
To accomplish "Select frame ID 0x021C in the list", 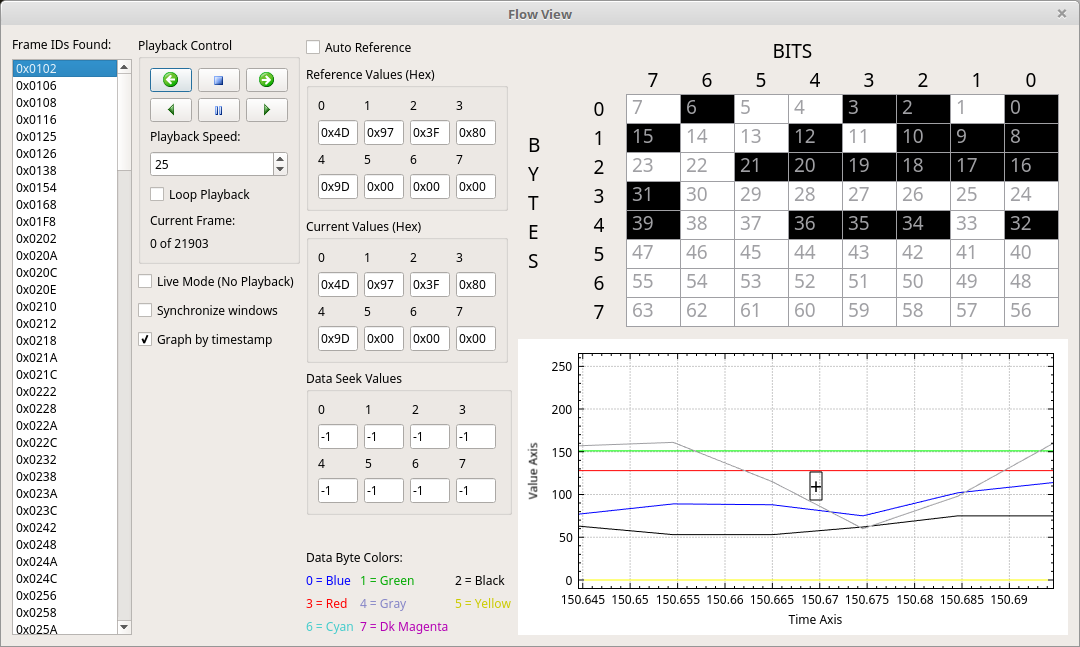I will (x=65, y=374).
